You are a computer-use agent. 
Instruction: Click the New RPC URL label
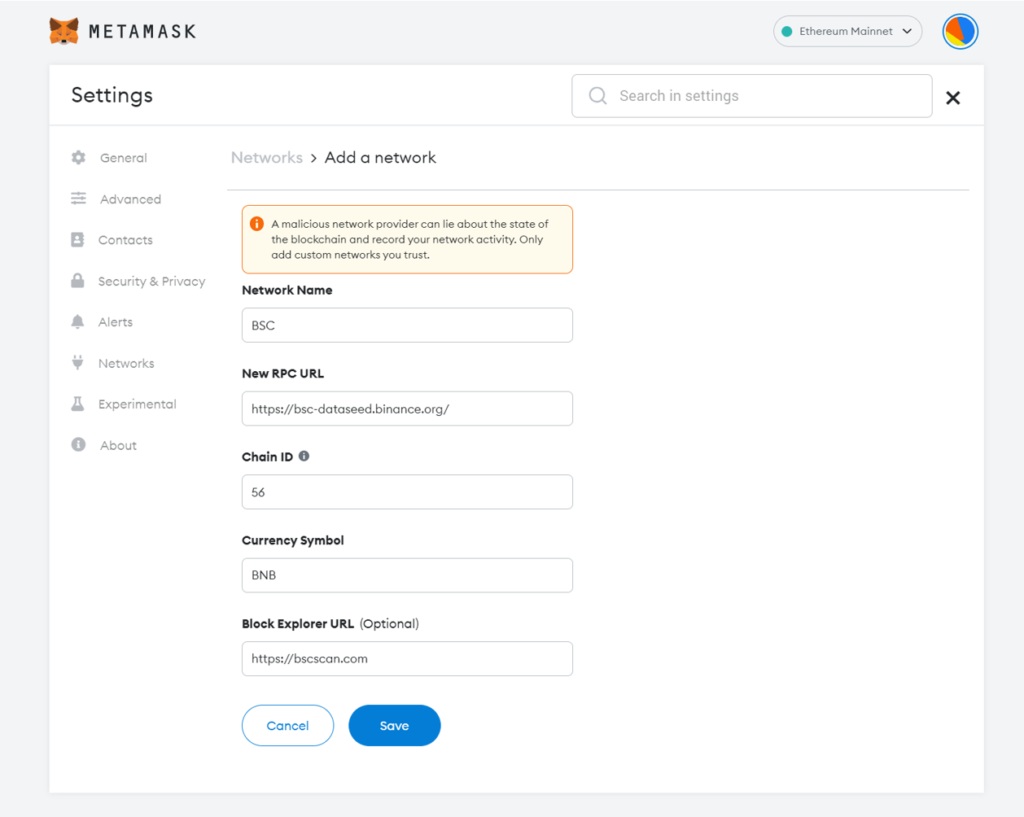pyautogui.click(x=283, y=374)
